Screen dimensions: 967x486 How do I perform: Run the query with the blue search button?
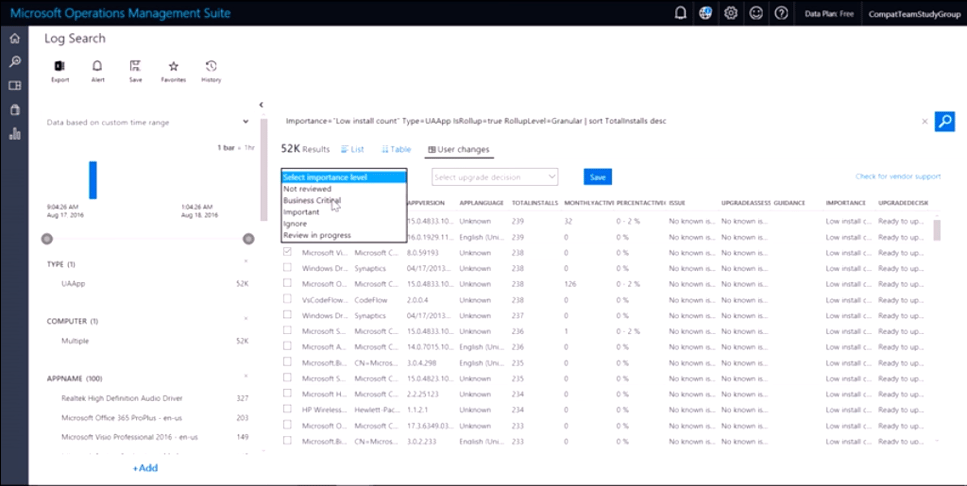coord(944,122)
